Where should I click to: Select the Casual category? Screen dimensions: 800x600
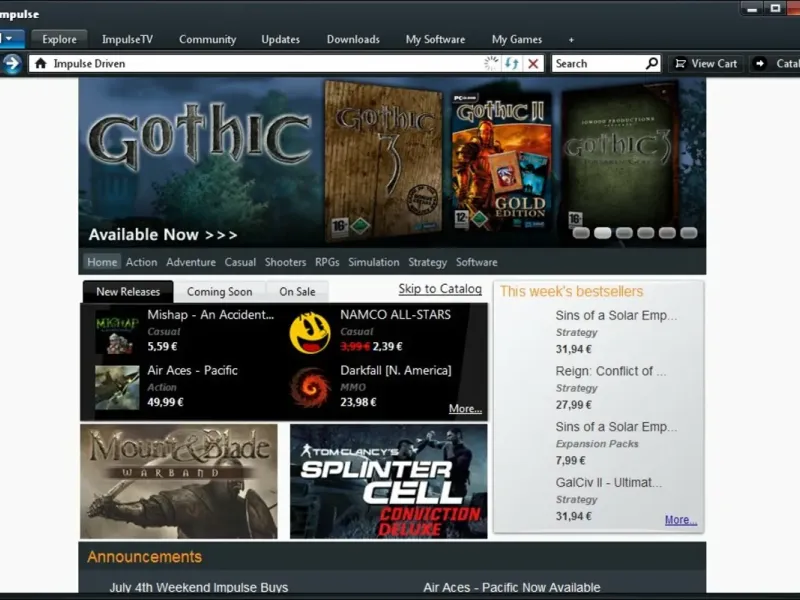pyautogui.click(x=240, y=262)
